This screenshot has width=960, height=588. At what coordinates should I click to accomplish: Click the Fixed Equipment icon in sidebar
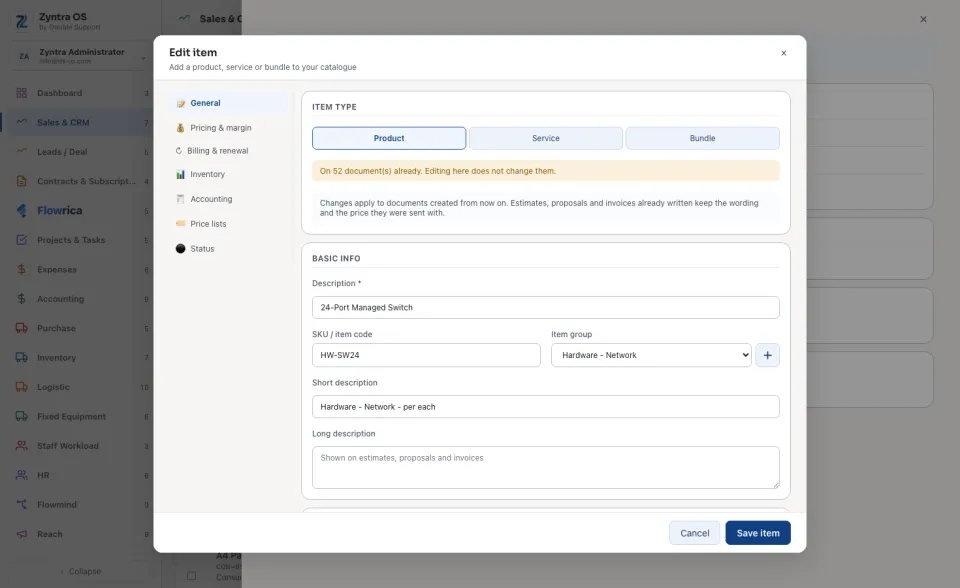[21, 416]
